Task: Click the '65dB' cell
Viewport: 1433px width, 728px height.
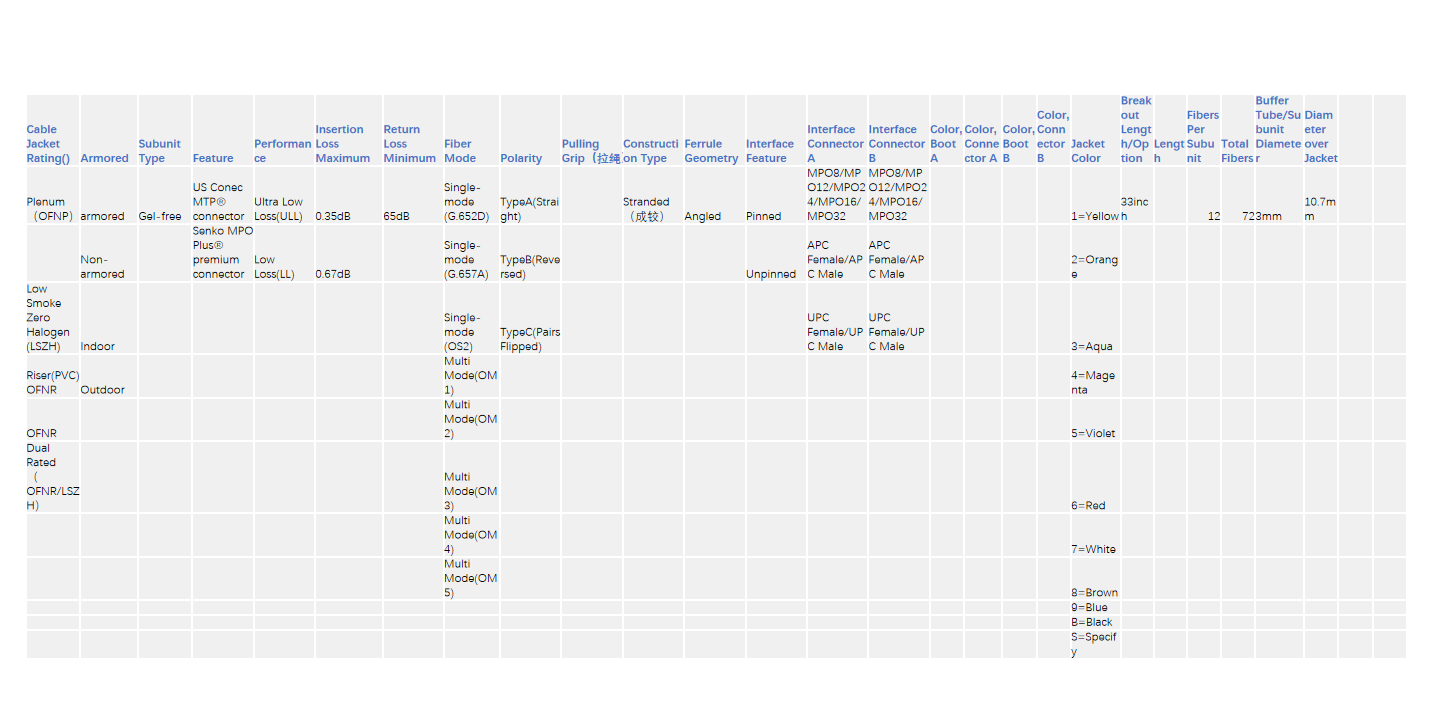Action: [x=413, y=195]
